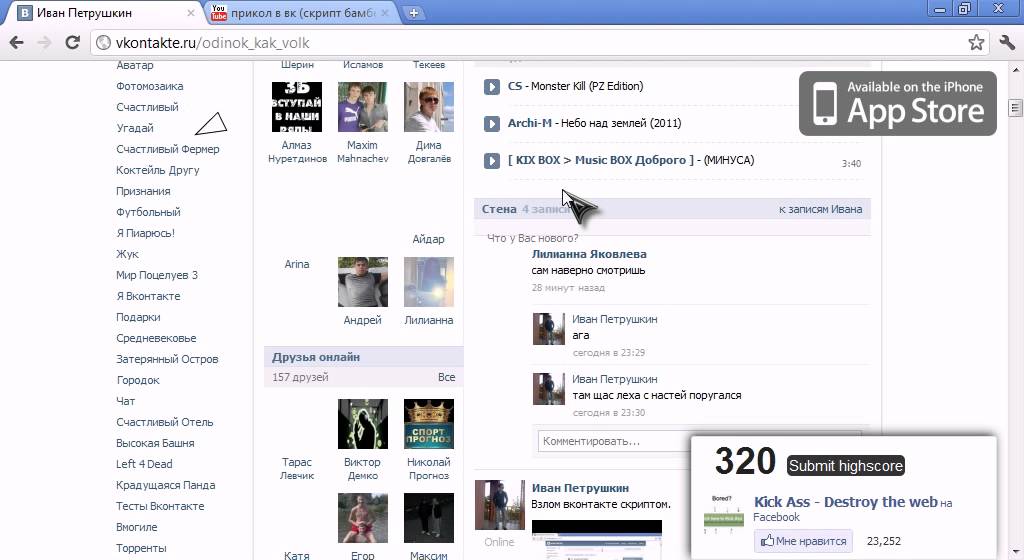Open the video thumbnail under Взлом вконтакте
Viewport: 1024px width, 560px height.
(597, 540)
